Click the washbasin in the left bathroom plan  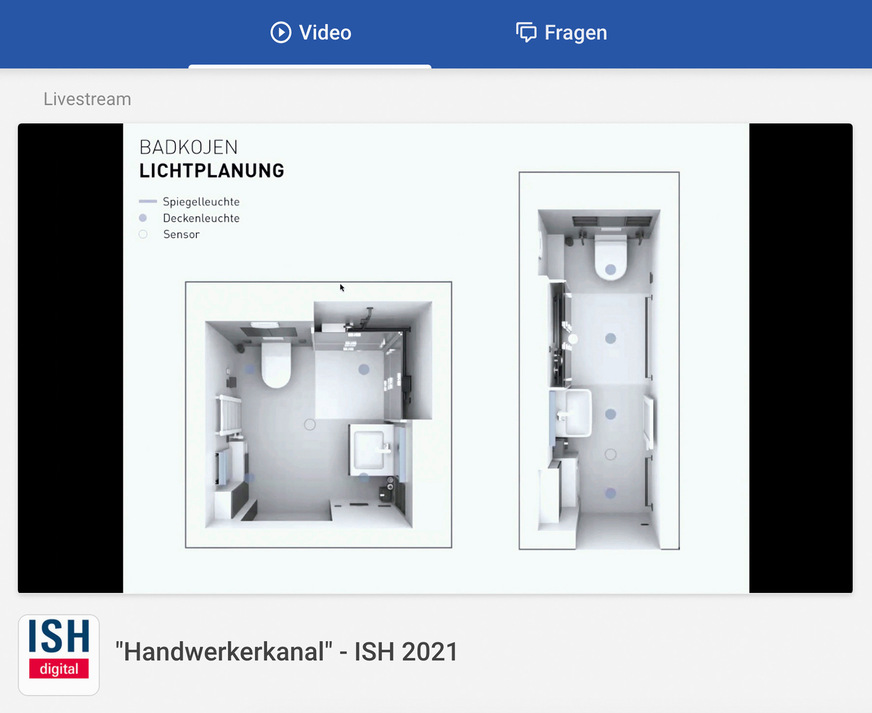tap(373, 447)
